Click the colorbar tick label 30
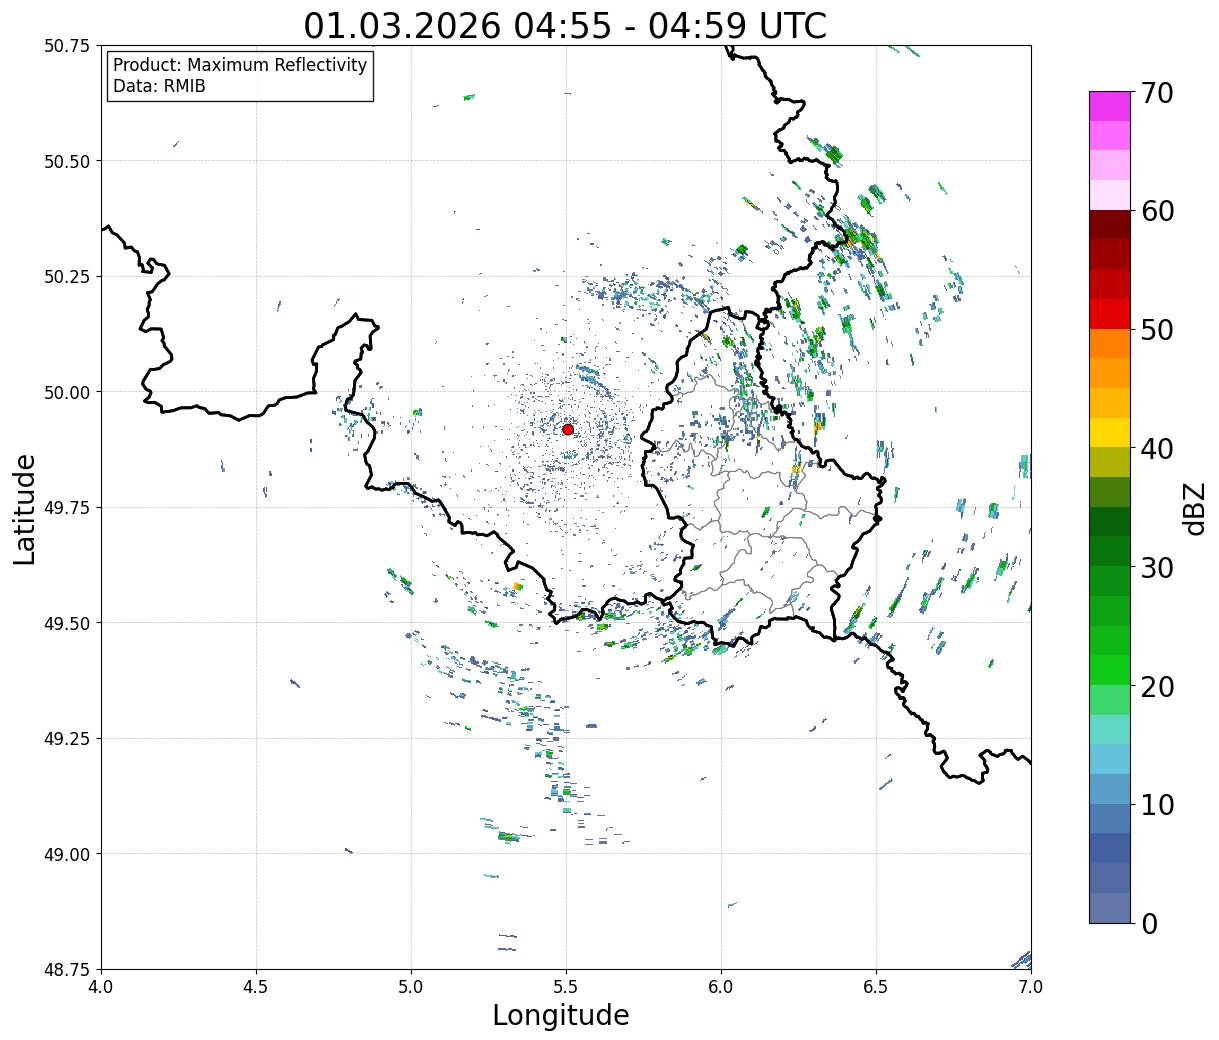 (1157, 568)
